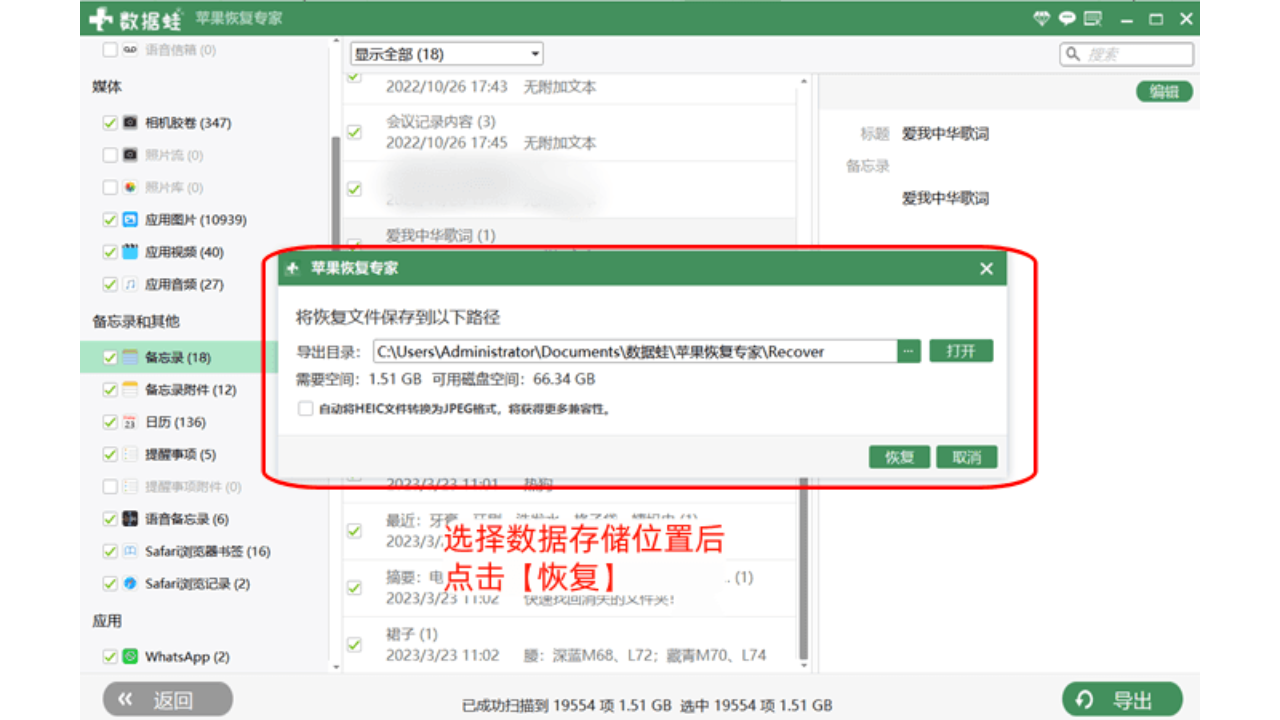The width and height of the screenshot is (1280, 720).
Task: Click the browse button beside export path
Action: (908, 351)
